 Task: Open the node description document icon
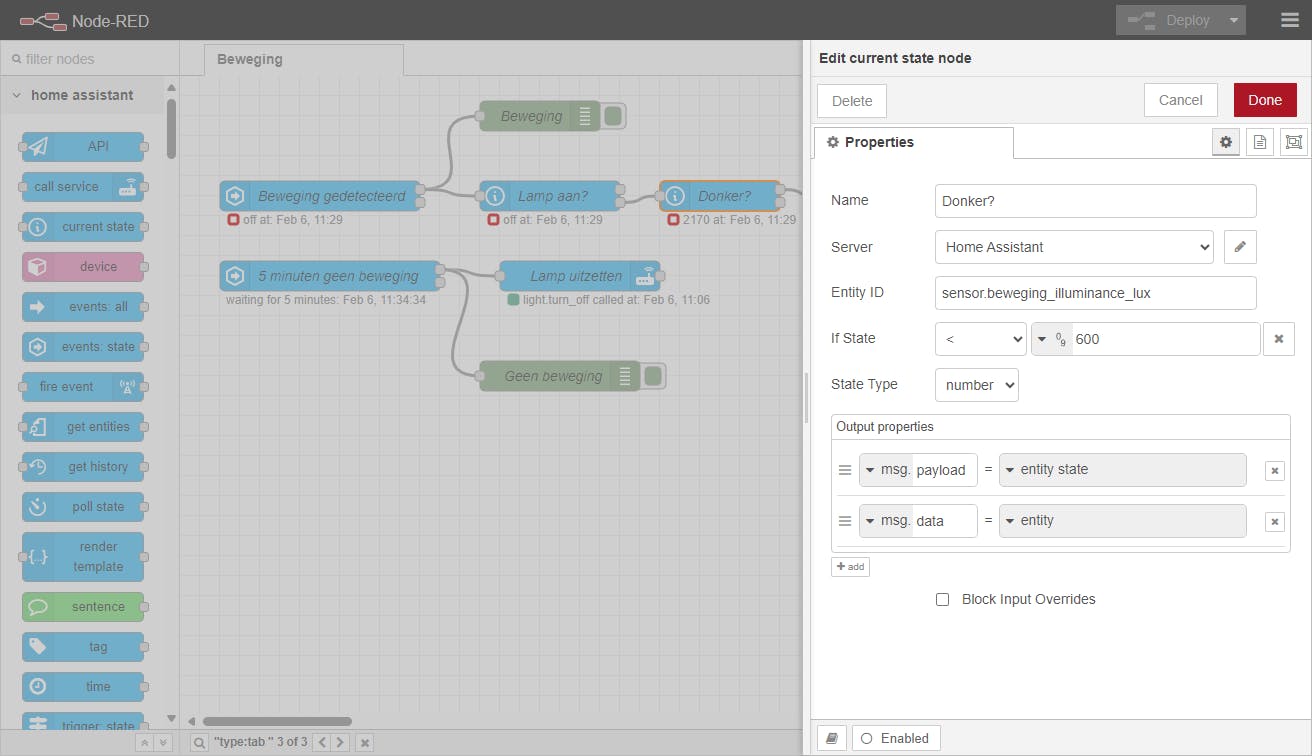click(x=1260, y=143)
